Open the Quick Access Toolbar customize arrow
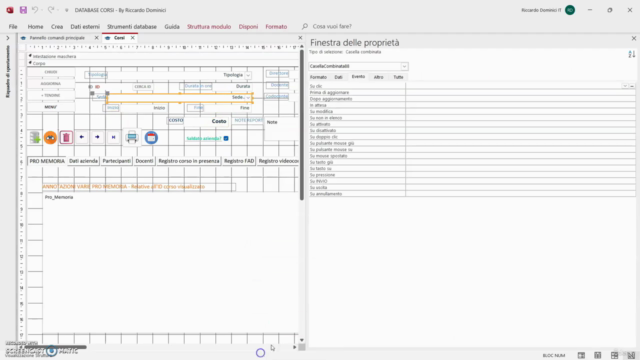 [x=67, y=10]
